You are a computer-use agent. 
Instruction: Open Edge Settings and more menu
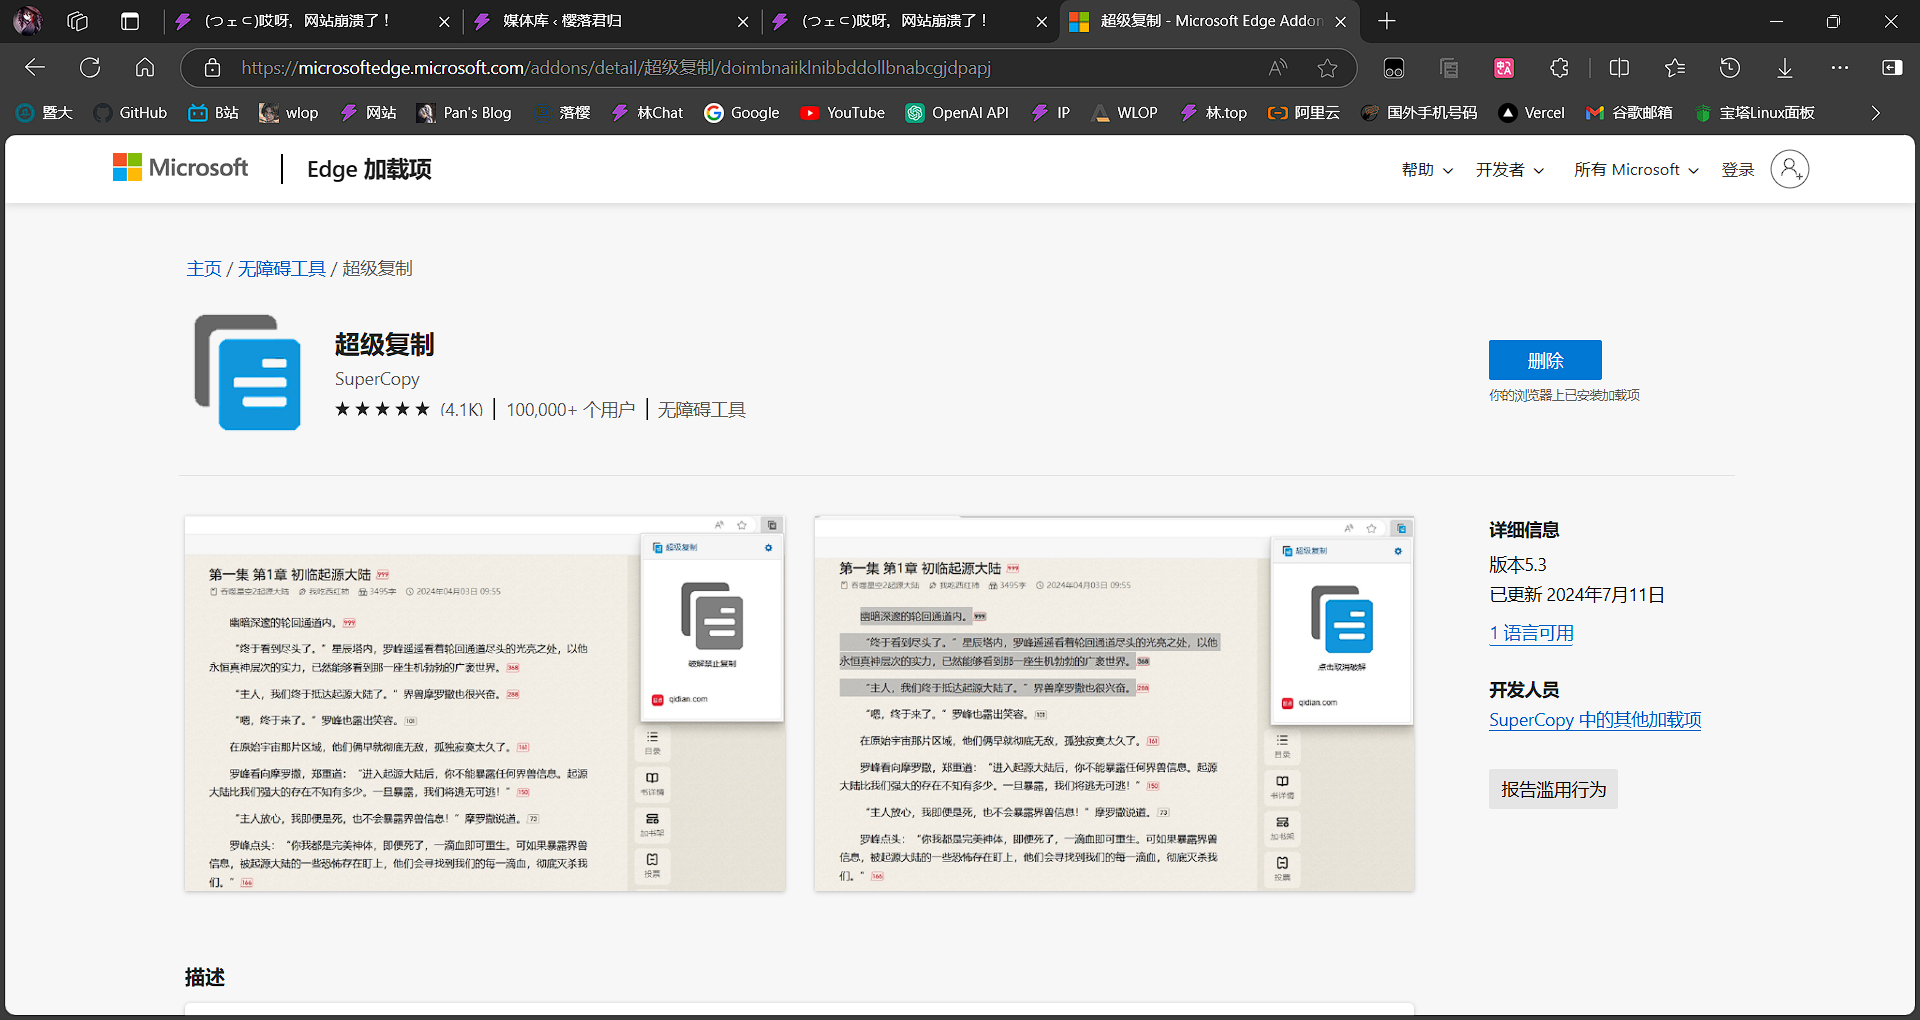[1840, 68]
